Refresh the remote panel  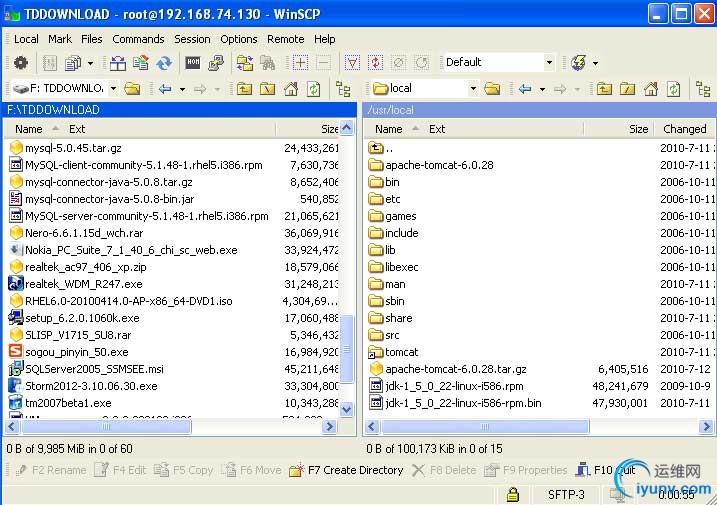[674, 89]
